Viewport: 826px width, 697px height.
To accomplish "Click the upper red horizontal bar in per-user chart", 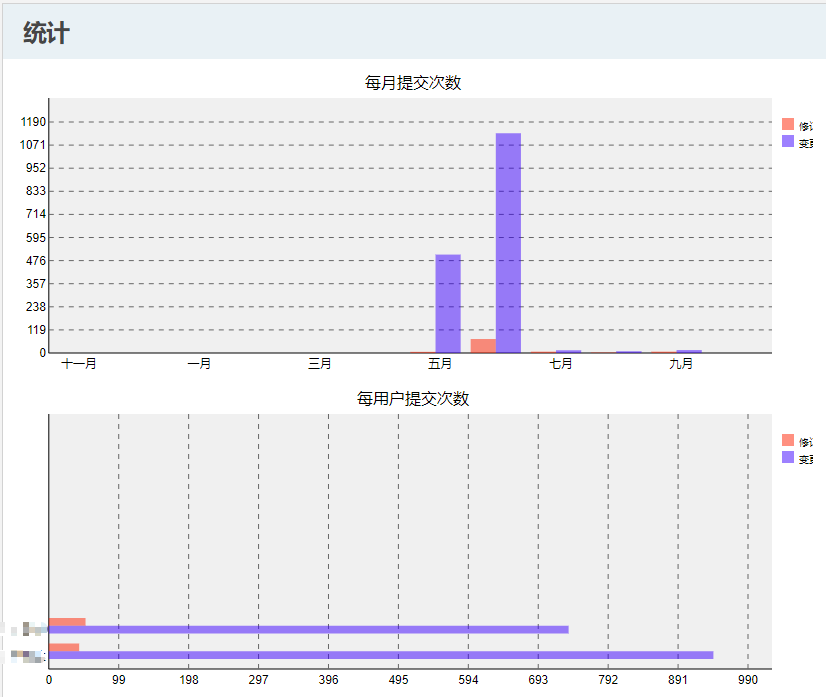I will click(x=67, y=622).
